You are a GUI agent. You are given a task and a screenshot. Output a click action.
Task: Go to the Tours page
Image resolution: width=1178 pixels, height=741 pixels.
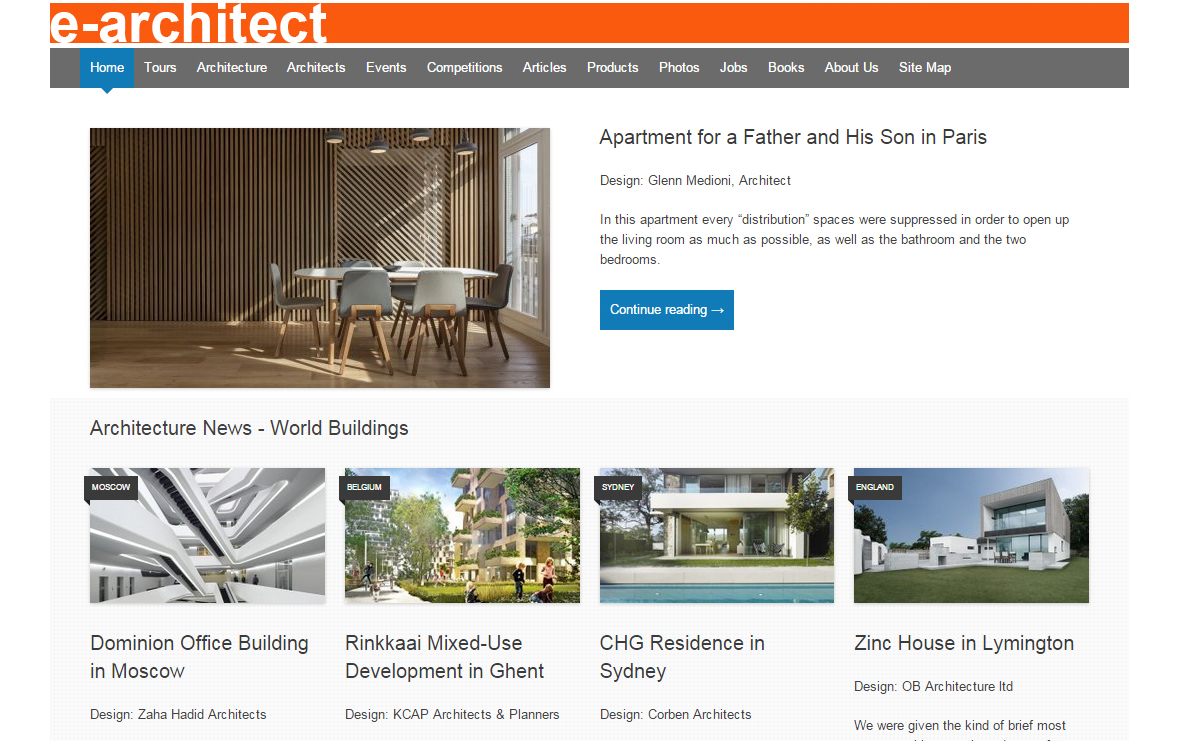point(160,68)
